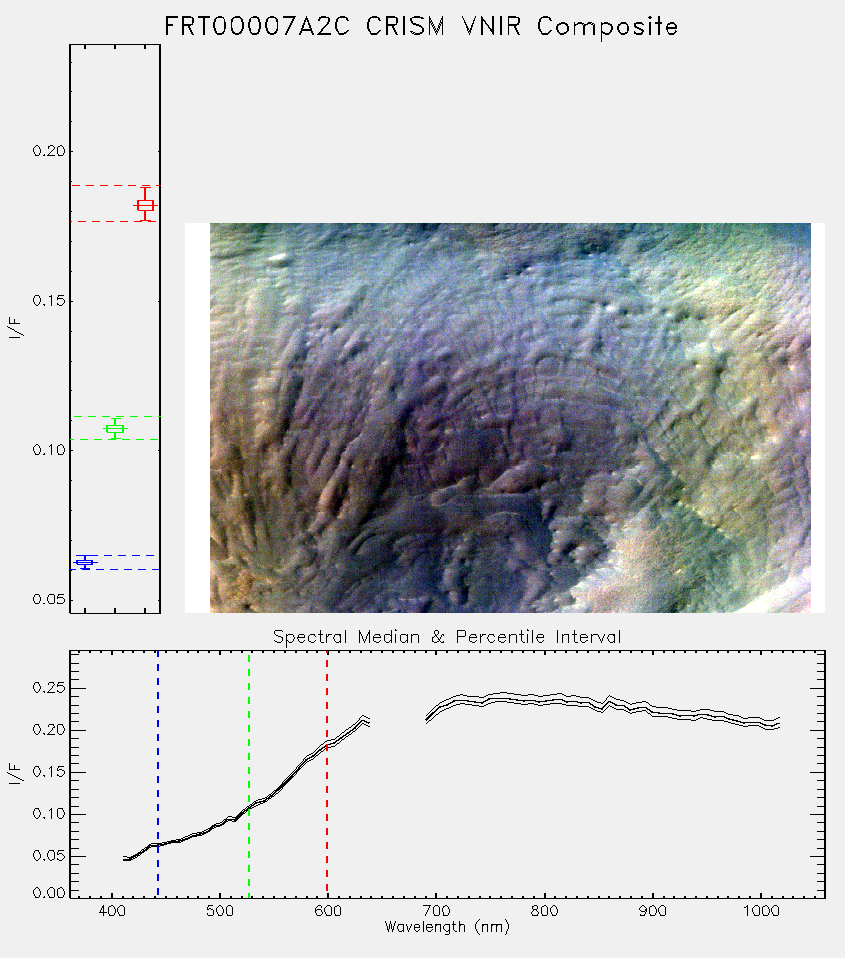Click the 1000 wavelength tick label
The image size is (845, 958).
(761, 910)
